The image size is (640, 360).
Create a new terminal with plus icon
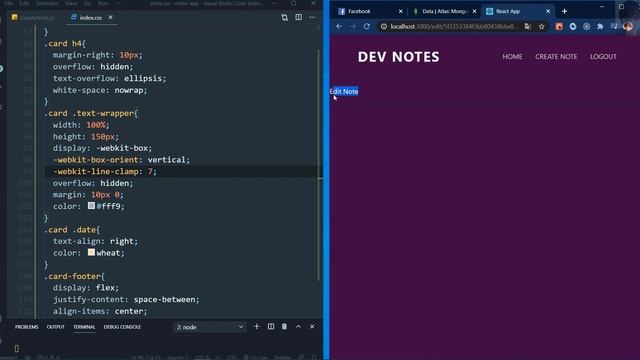tap(256, 327)
